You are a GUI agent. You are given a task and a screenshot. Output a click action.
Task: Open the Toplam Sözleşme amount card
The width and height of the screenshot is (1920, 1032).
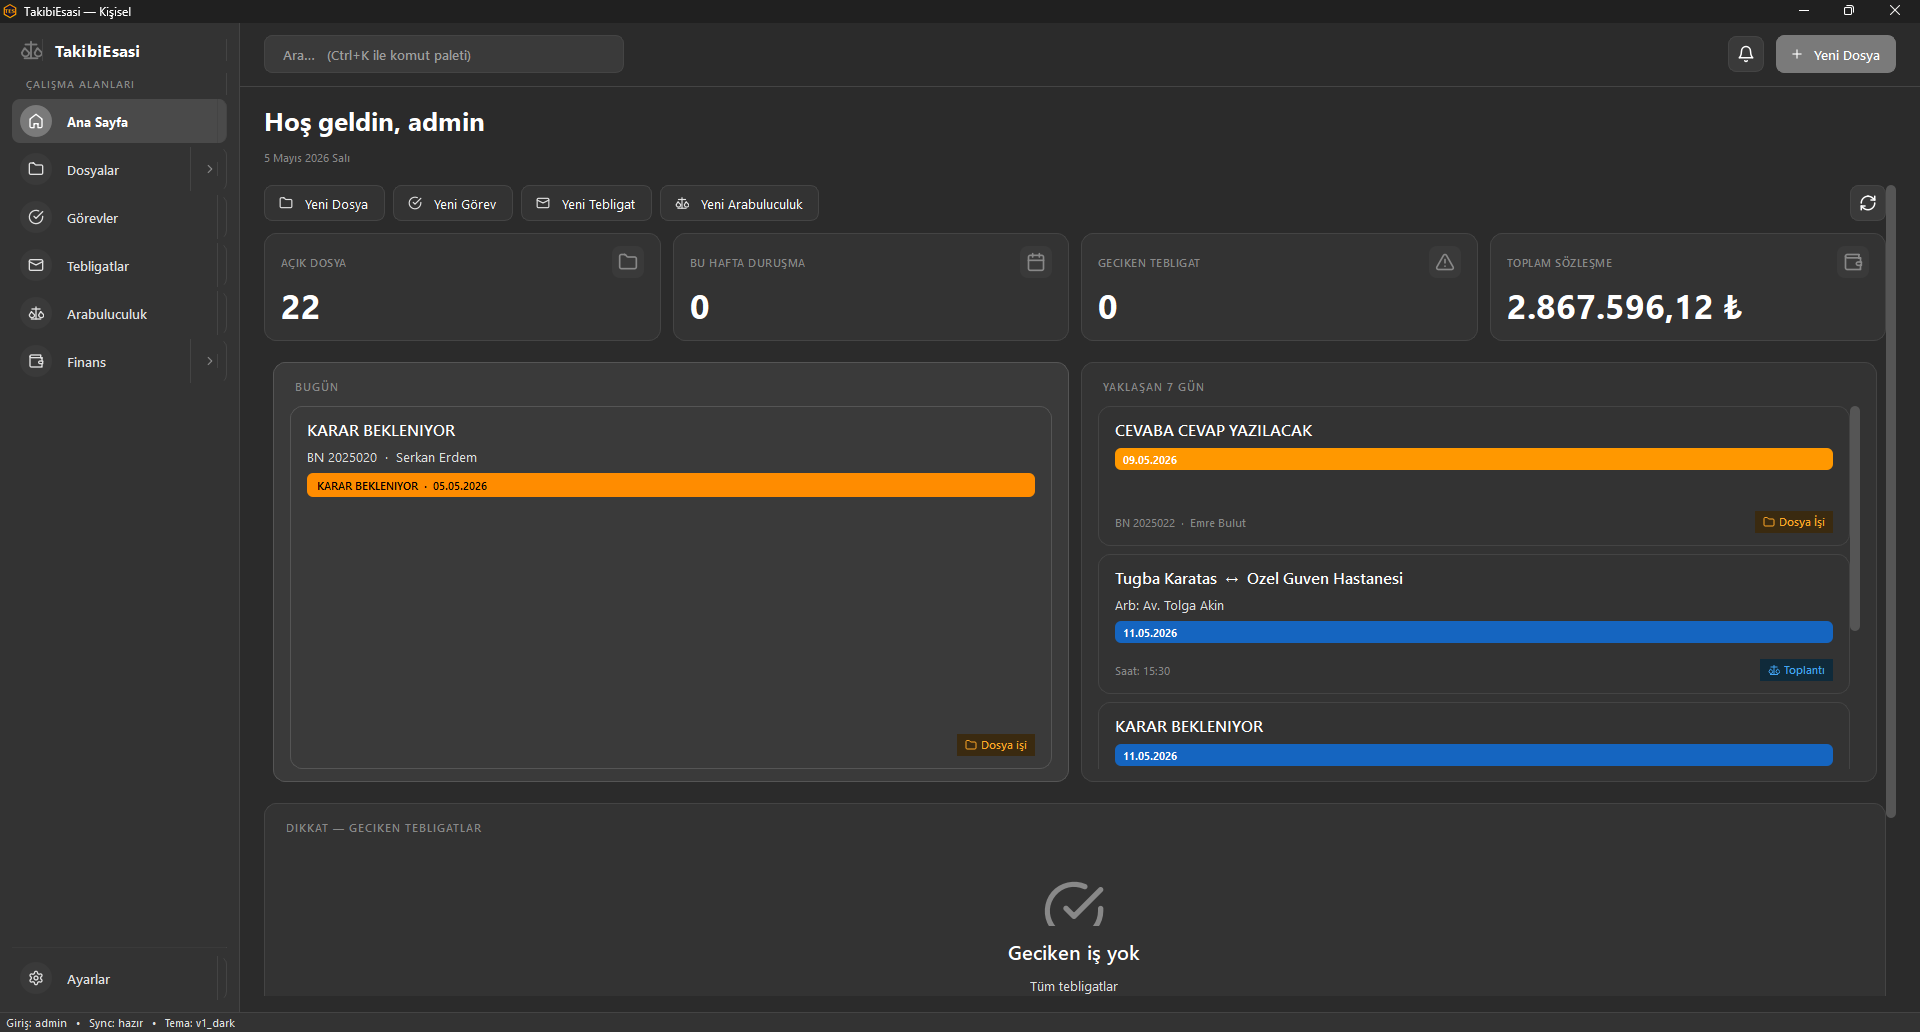pyautogui.click(x=1687, y=287)
